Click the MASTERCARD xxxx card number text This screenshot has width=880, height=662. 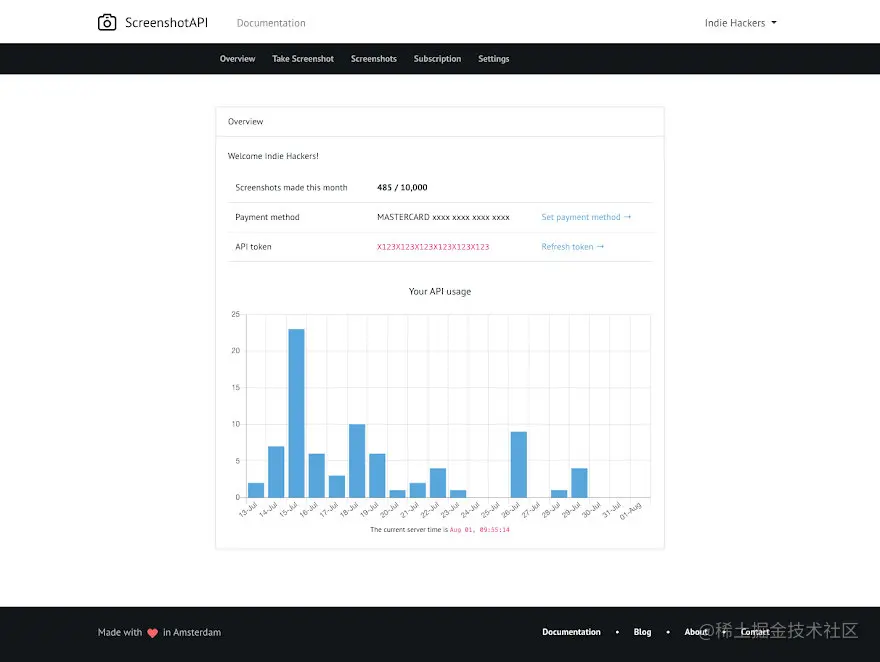pyautogui.click(x=443, y=217)
